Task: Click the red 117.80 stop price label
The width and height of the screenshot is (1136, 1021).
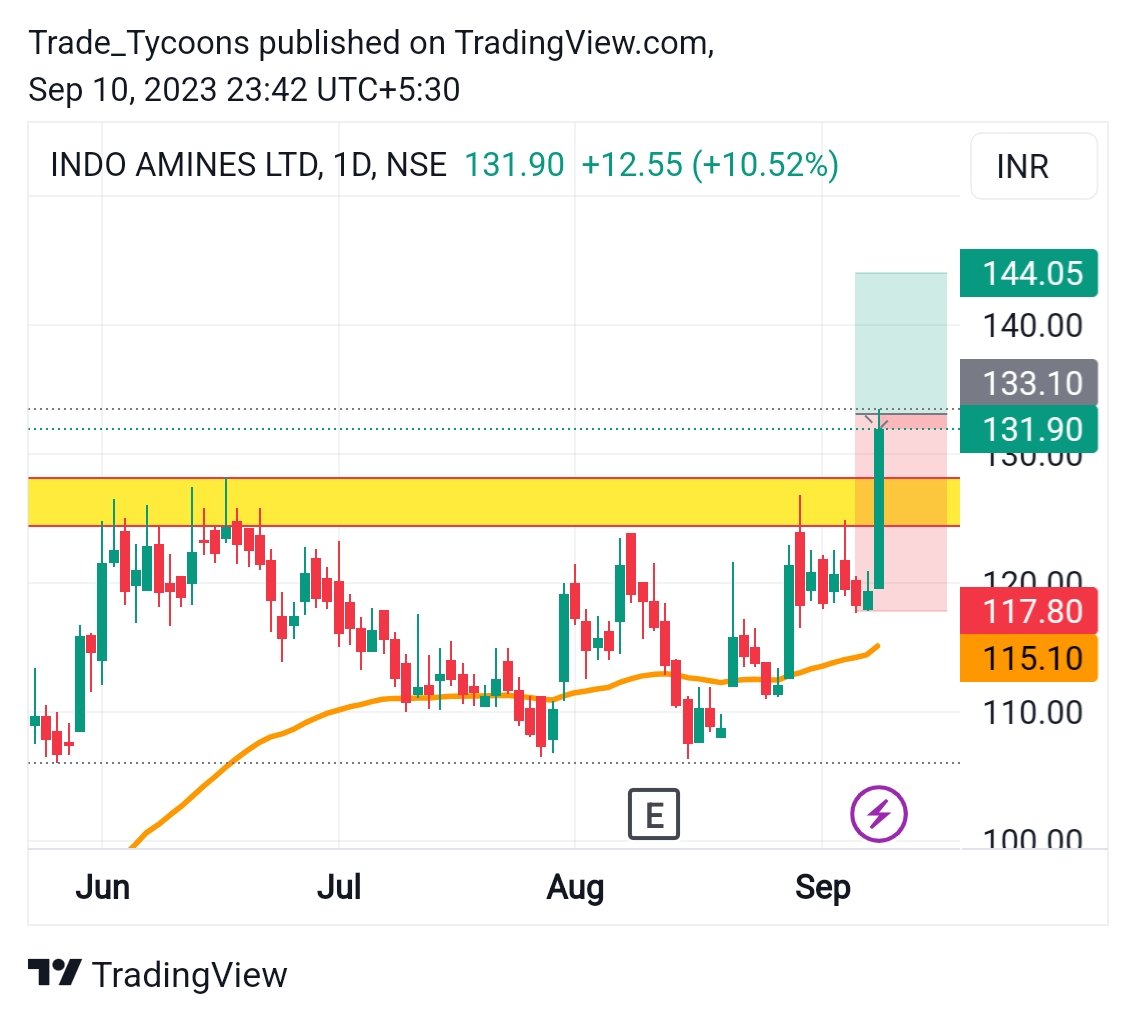Action: (1029, 611)
